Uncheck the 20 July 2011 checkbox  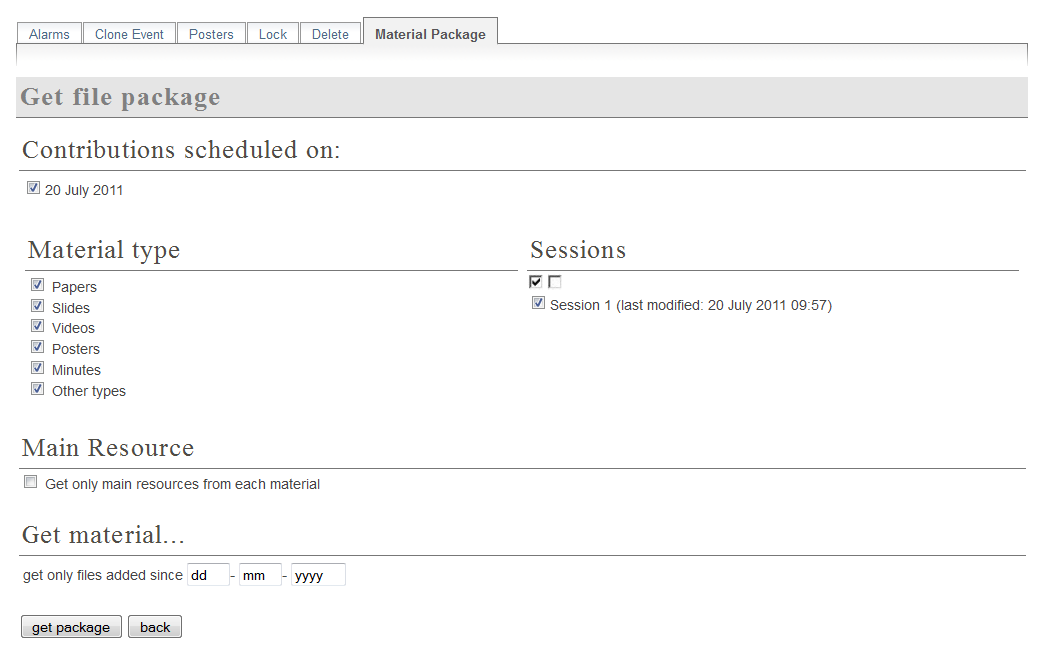click(x=33, y=188)
